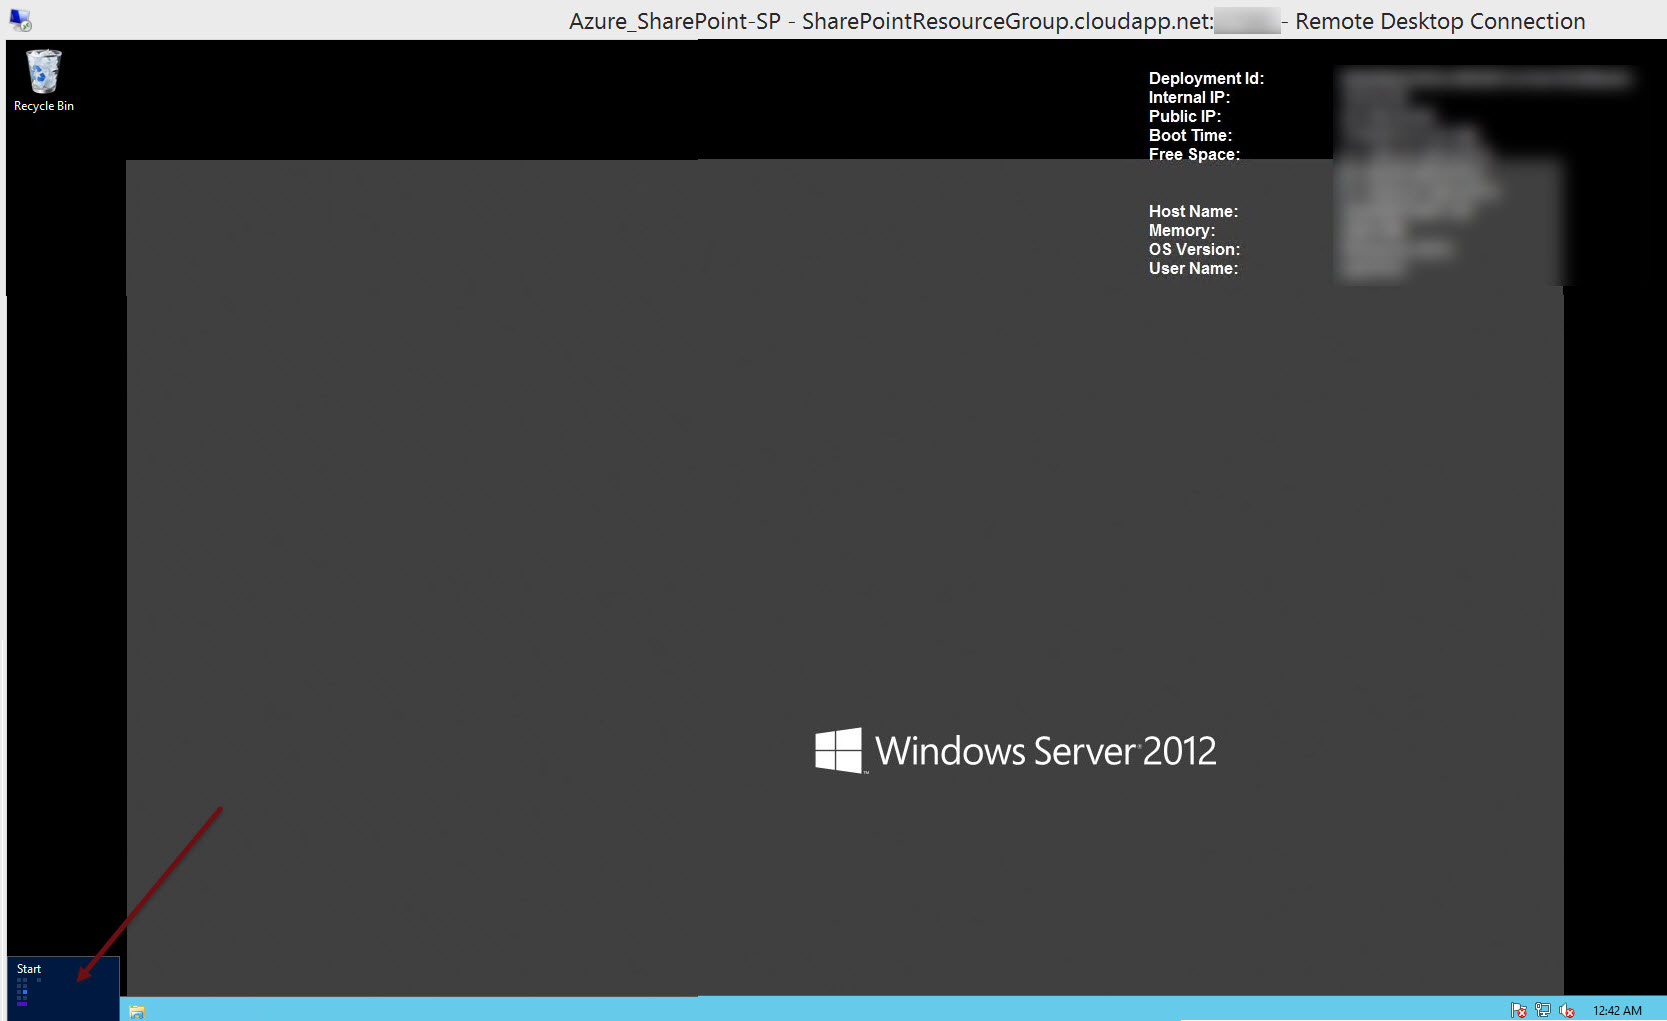This screenshot has height=1021, width=1667.
Task: Select the Deployment Id label text
Action: click(1206, 78)
